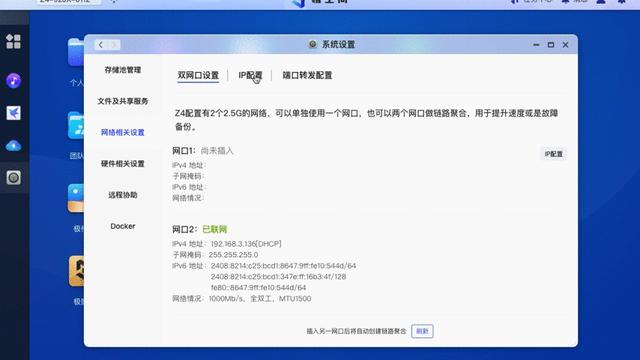640x360 pixels.
Task: Open the app grid launcher icon
Action: [13, 41]
